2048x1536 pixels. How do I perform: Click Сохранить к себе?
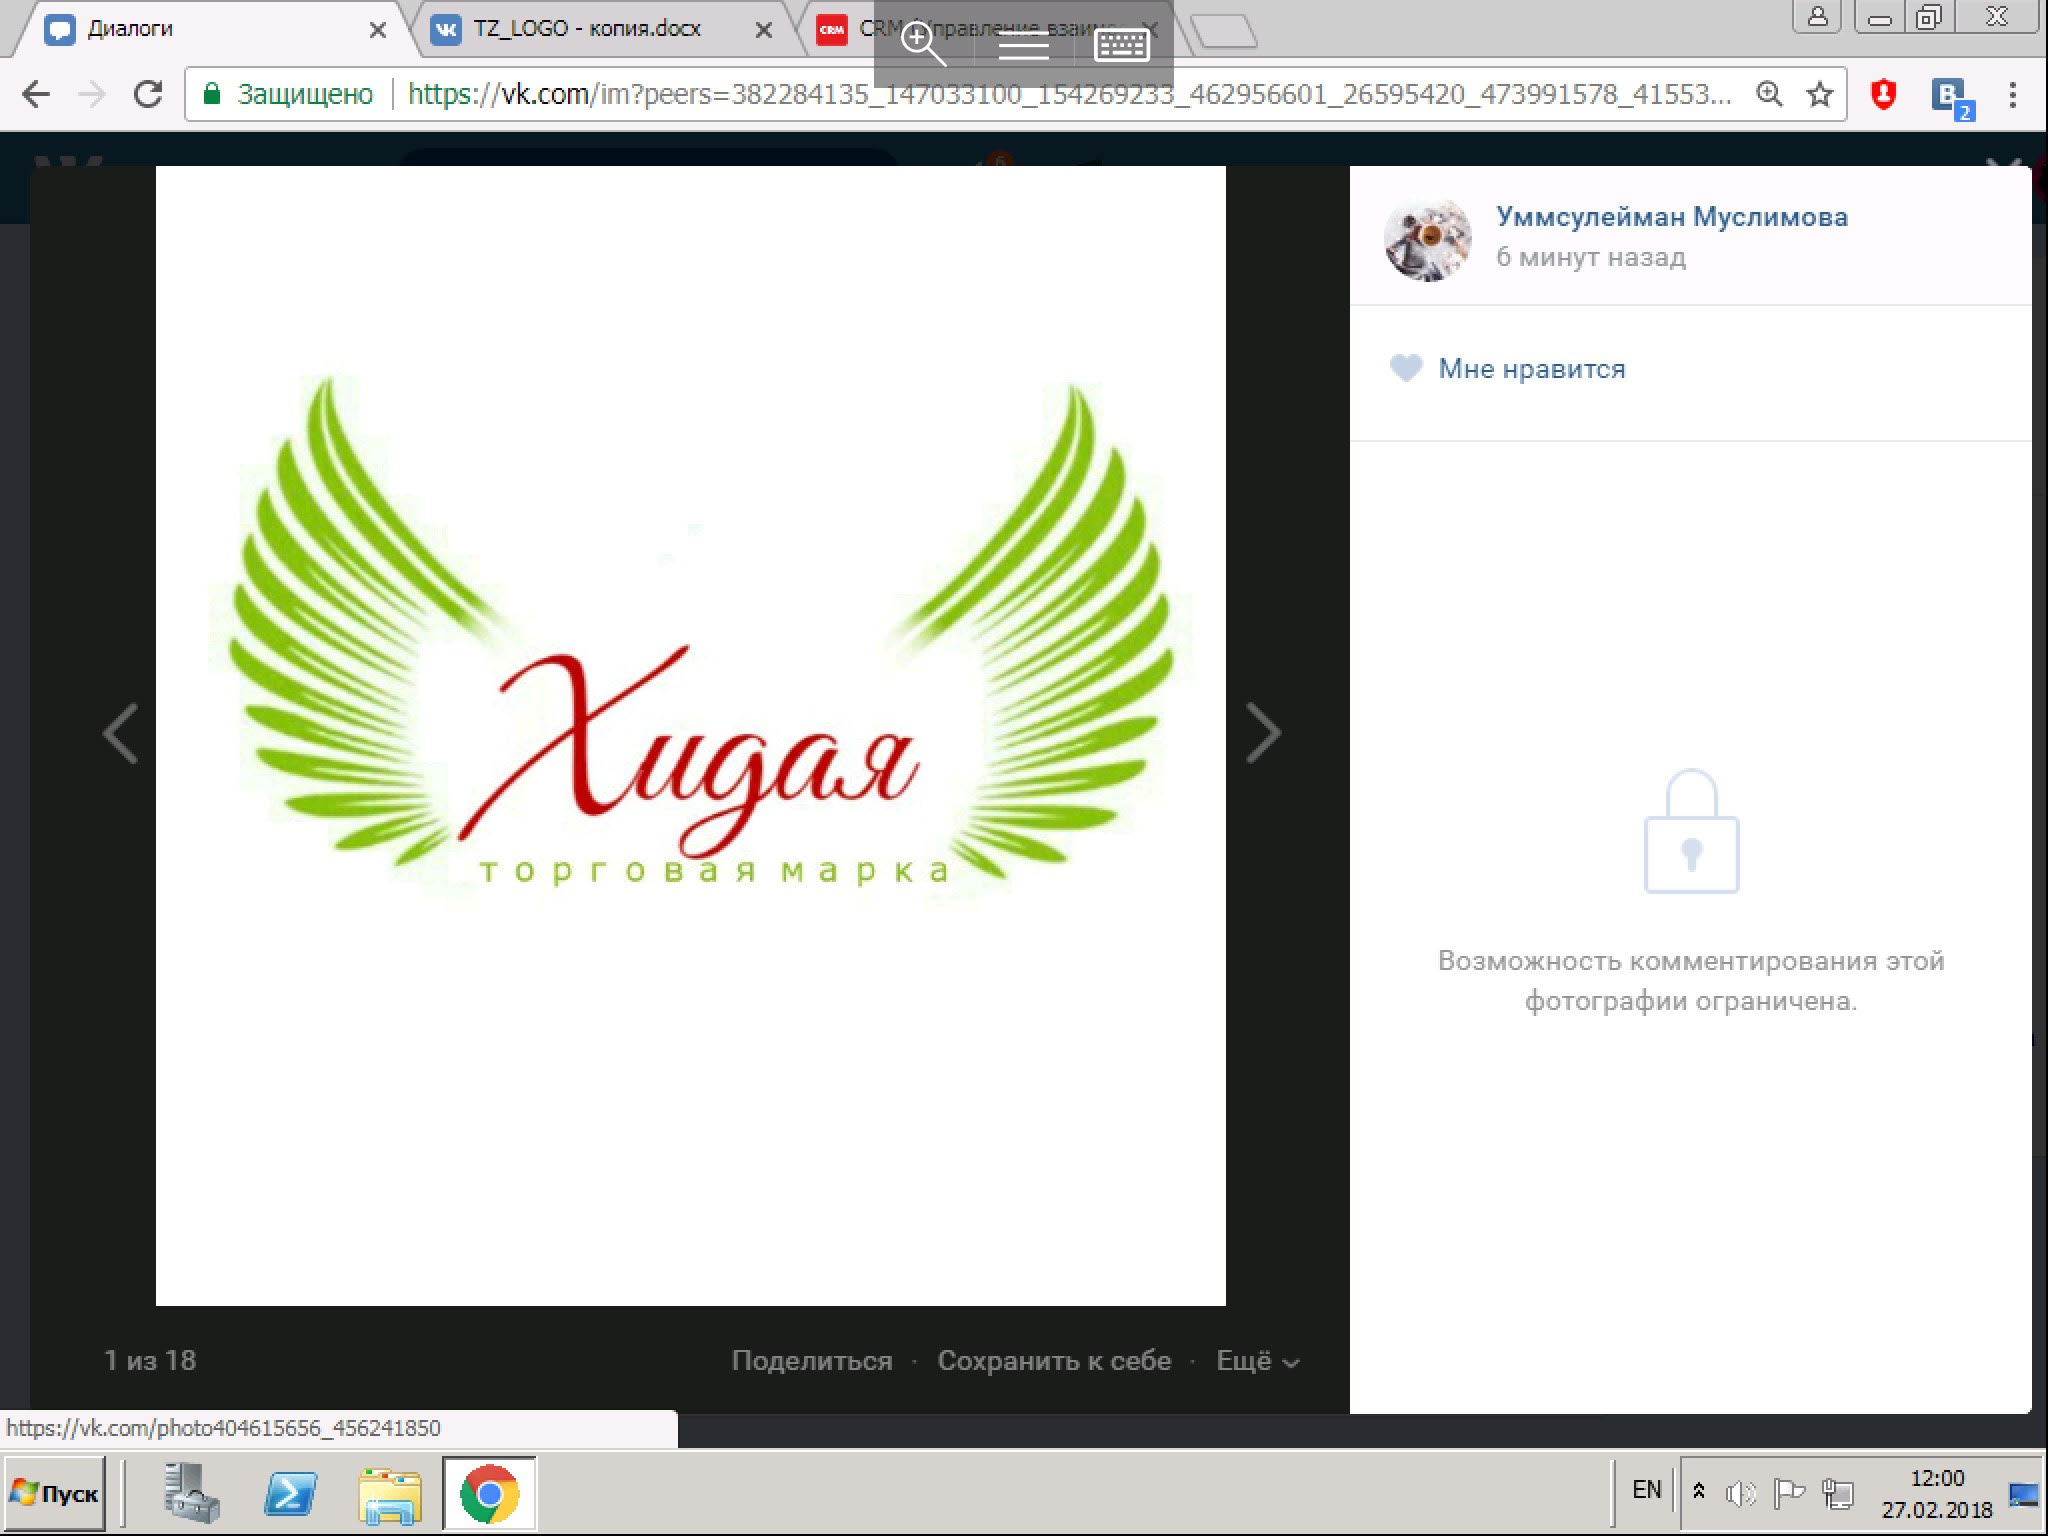tap(1054, 1361)
